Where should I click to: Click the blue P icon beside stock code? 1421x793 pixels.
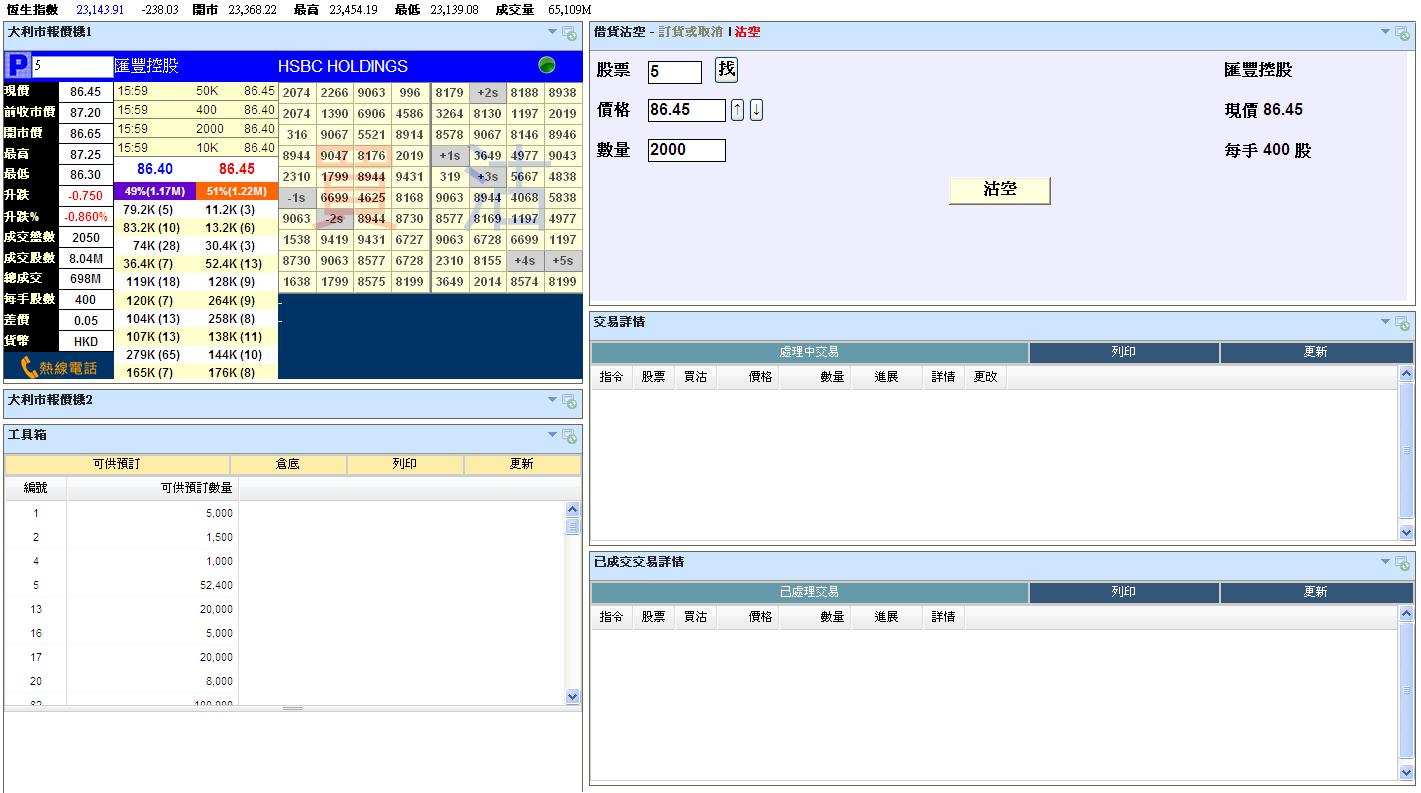(17, 66)
